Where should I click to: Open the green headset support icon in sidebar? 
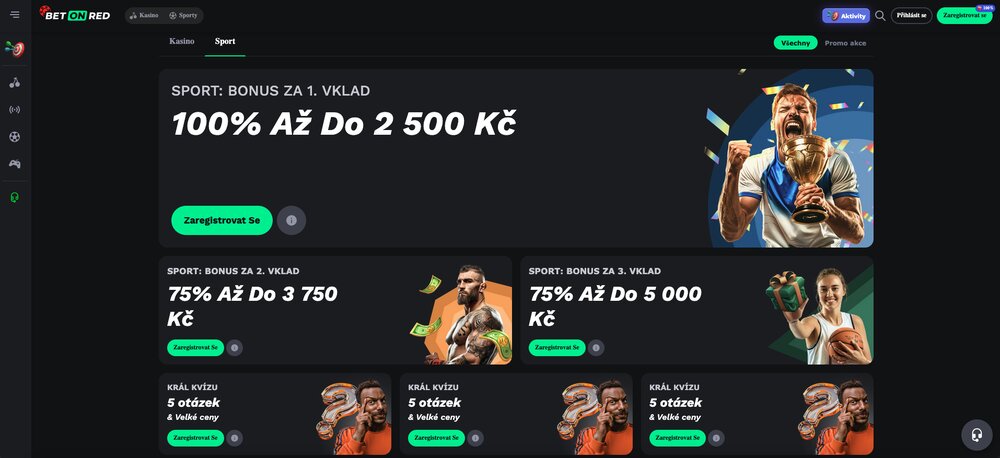[x=15, y=197]
